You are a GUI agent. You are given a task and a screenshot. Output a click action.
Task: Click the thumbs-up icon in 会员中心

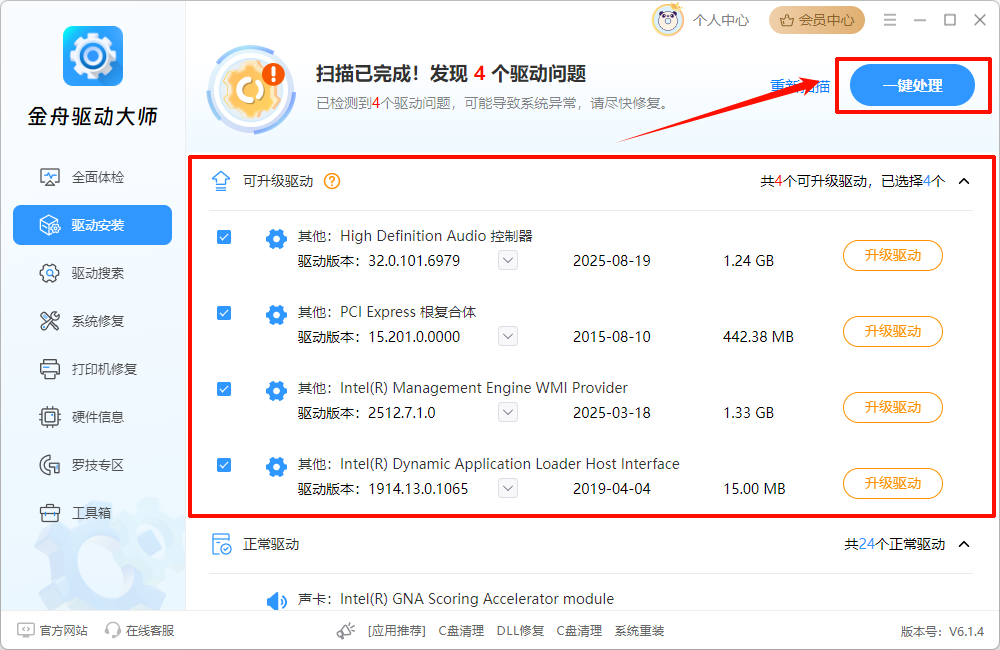(x=787, y=20)
